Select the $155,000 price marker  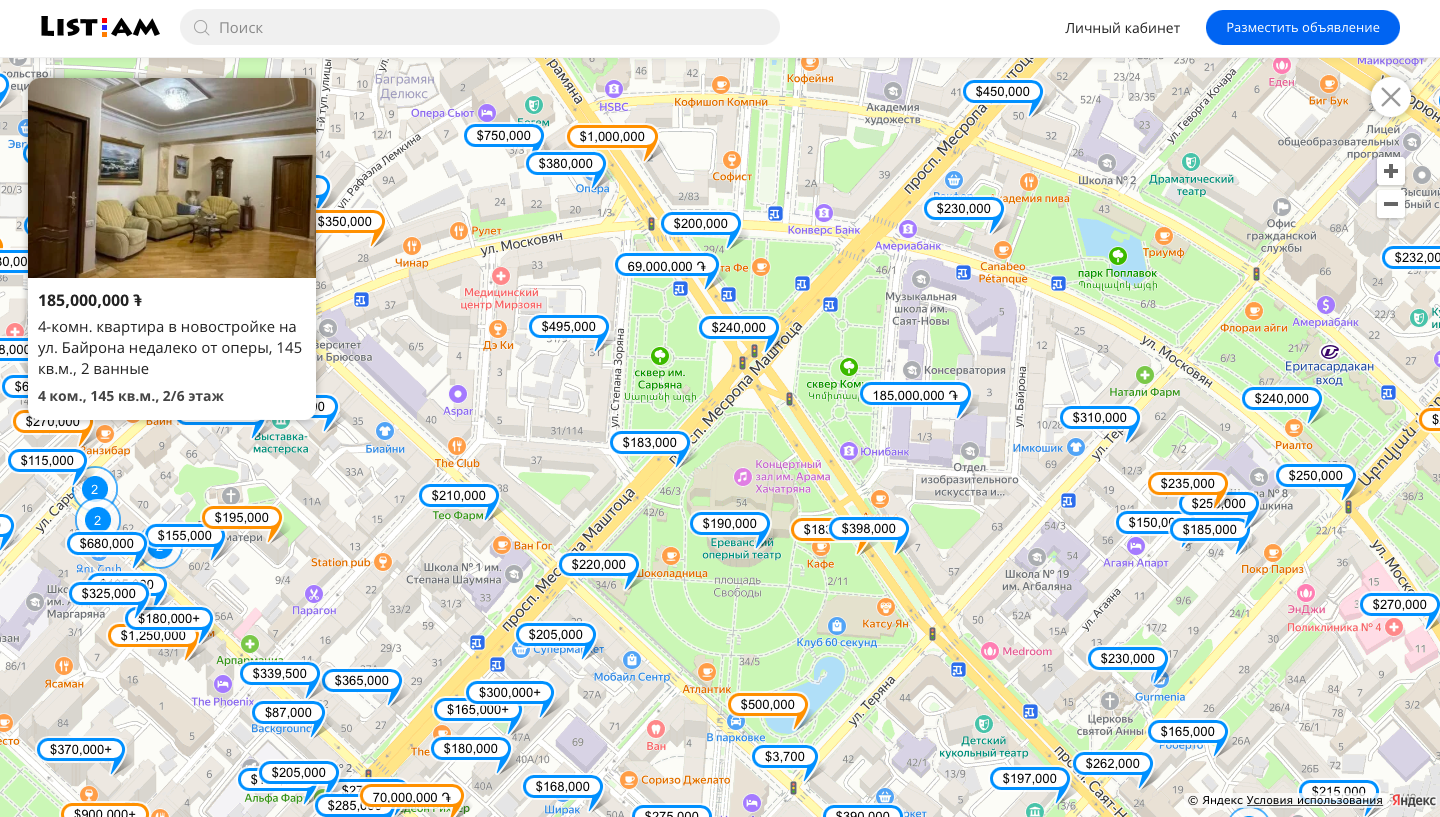click(185, 536)
